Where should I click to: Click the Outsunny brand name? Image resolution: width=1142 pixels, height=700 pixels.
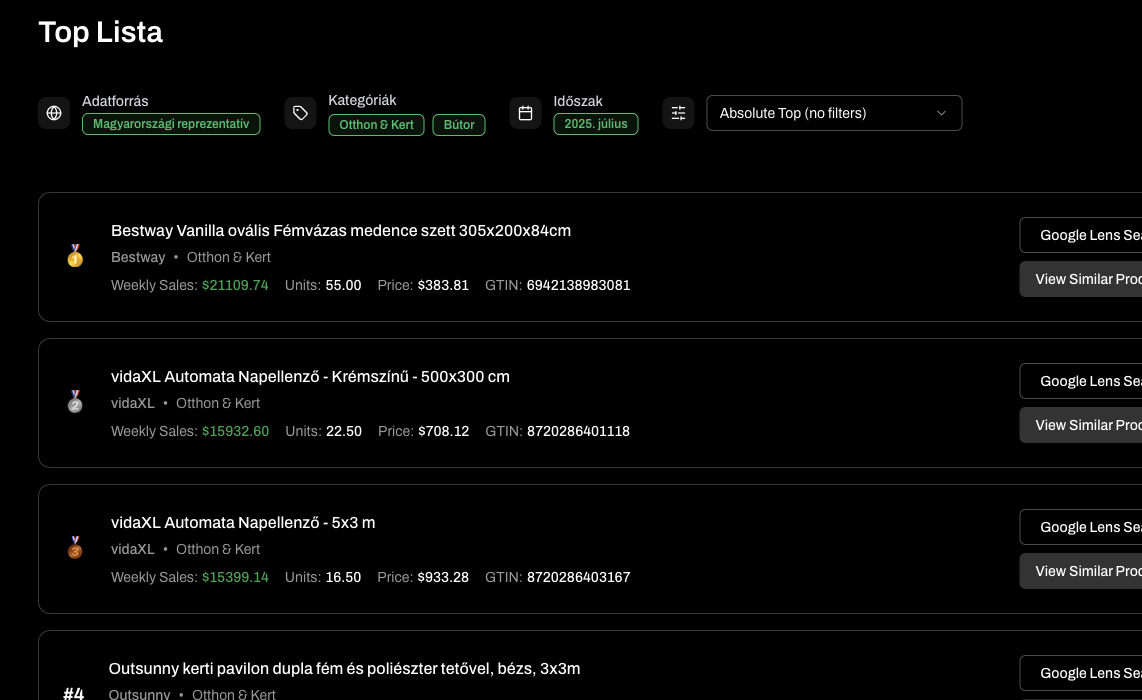(139, 694)
